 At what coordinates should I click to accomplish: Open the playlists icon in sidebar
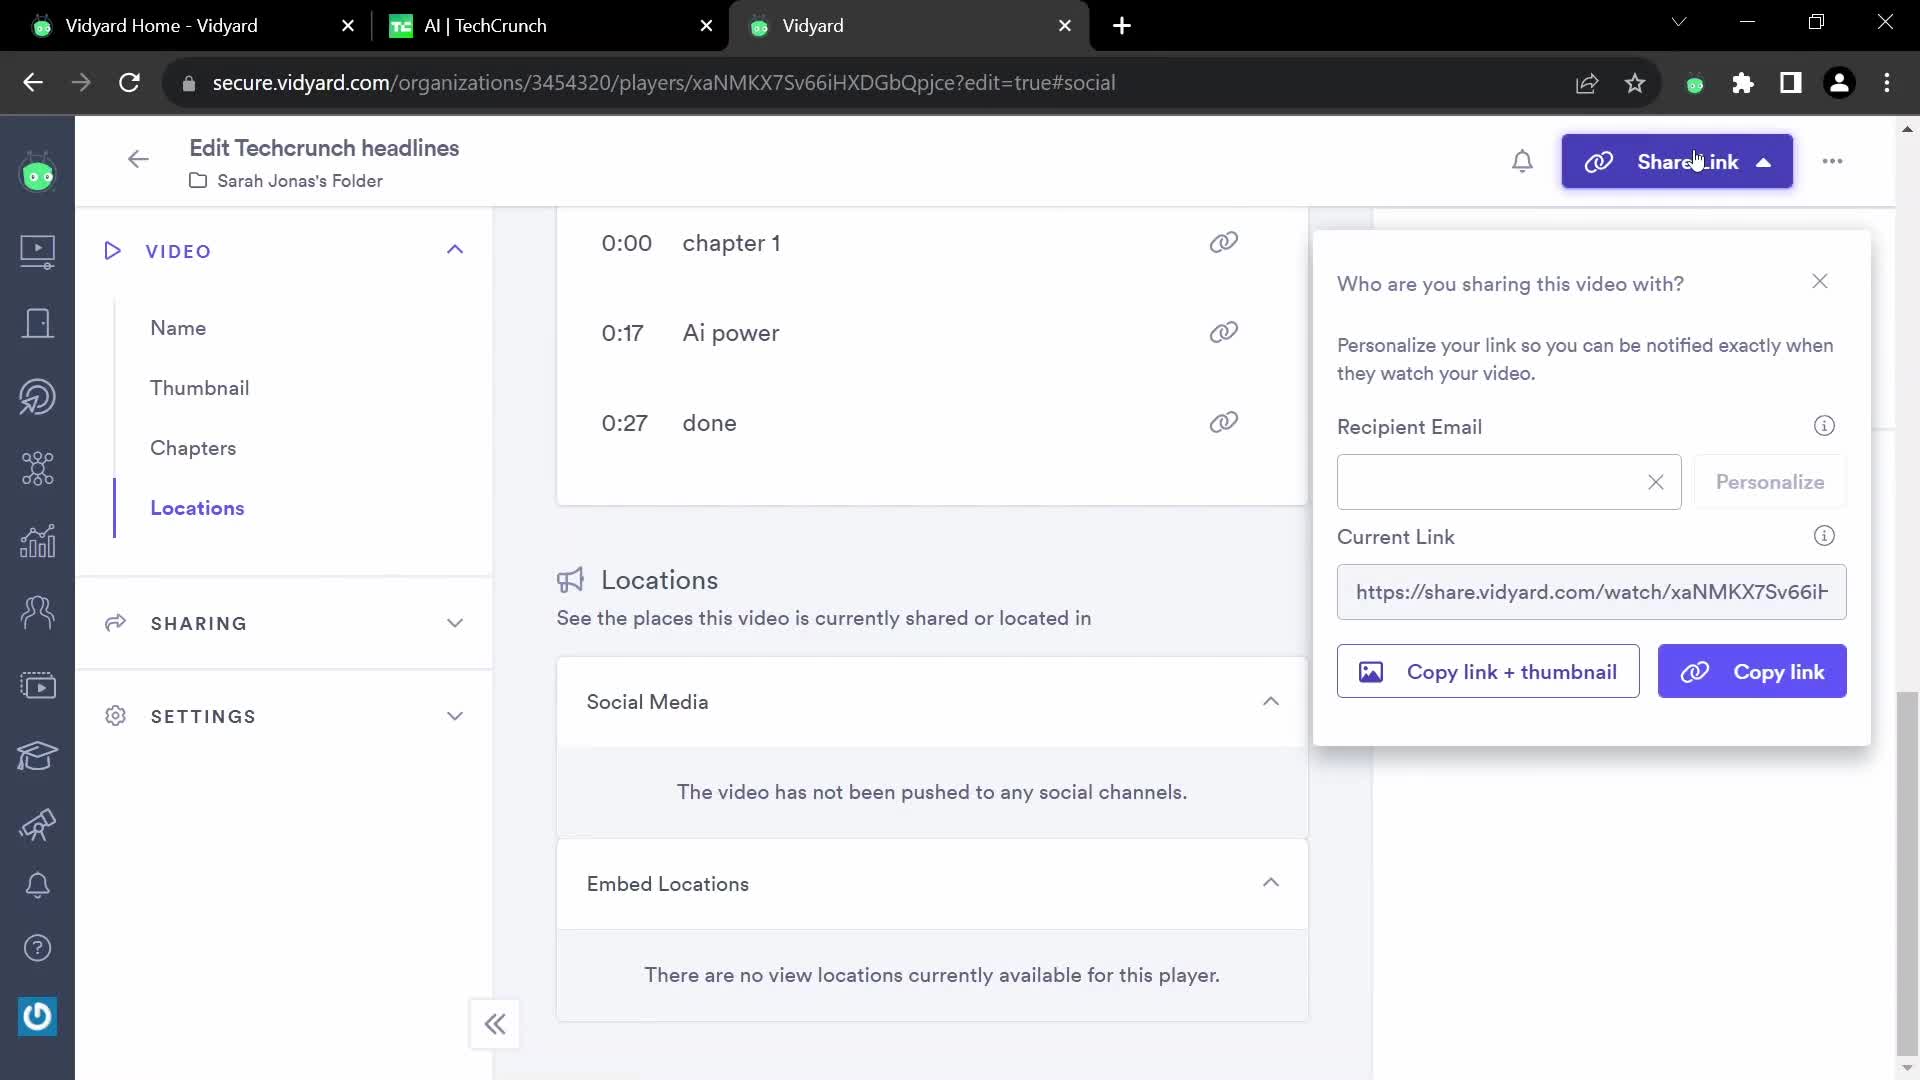pyautogui.click(x=37, y=685)
